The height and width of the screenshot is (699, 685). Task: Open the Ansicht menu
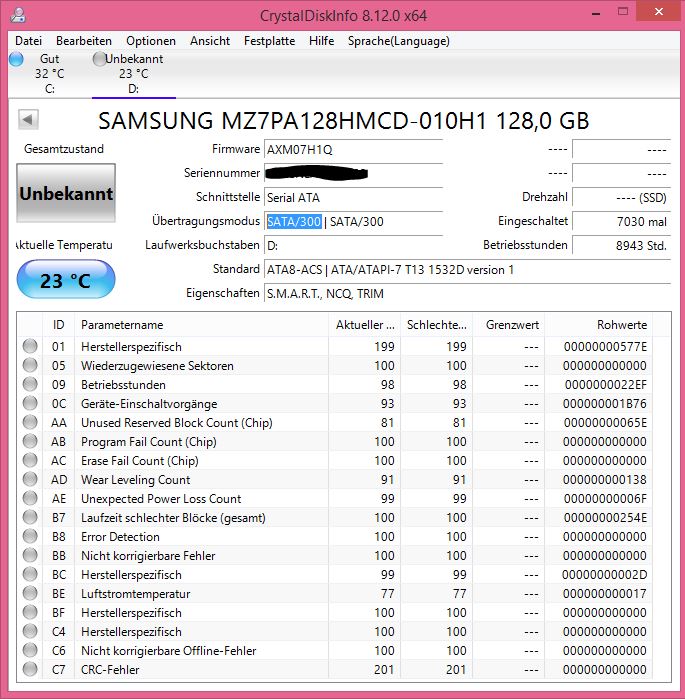coord(210,41)
